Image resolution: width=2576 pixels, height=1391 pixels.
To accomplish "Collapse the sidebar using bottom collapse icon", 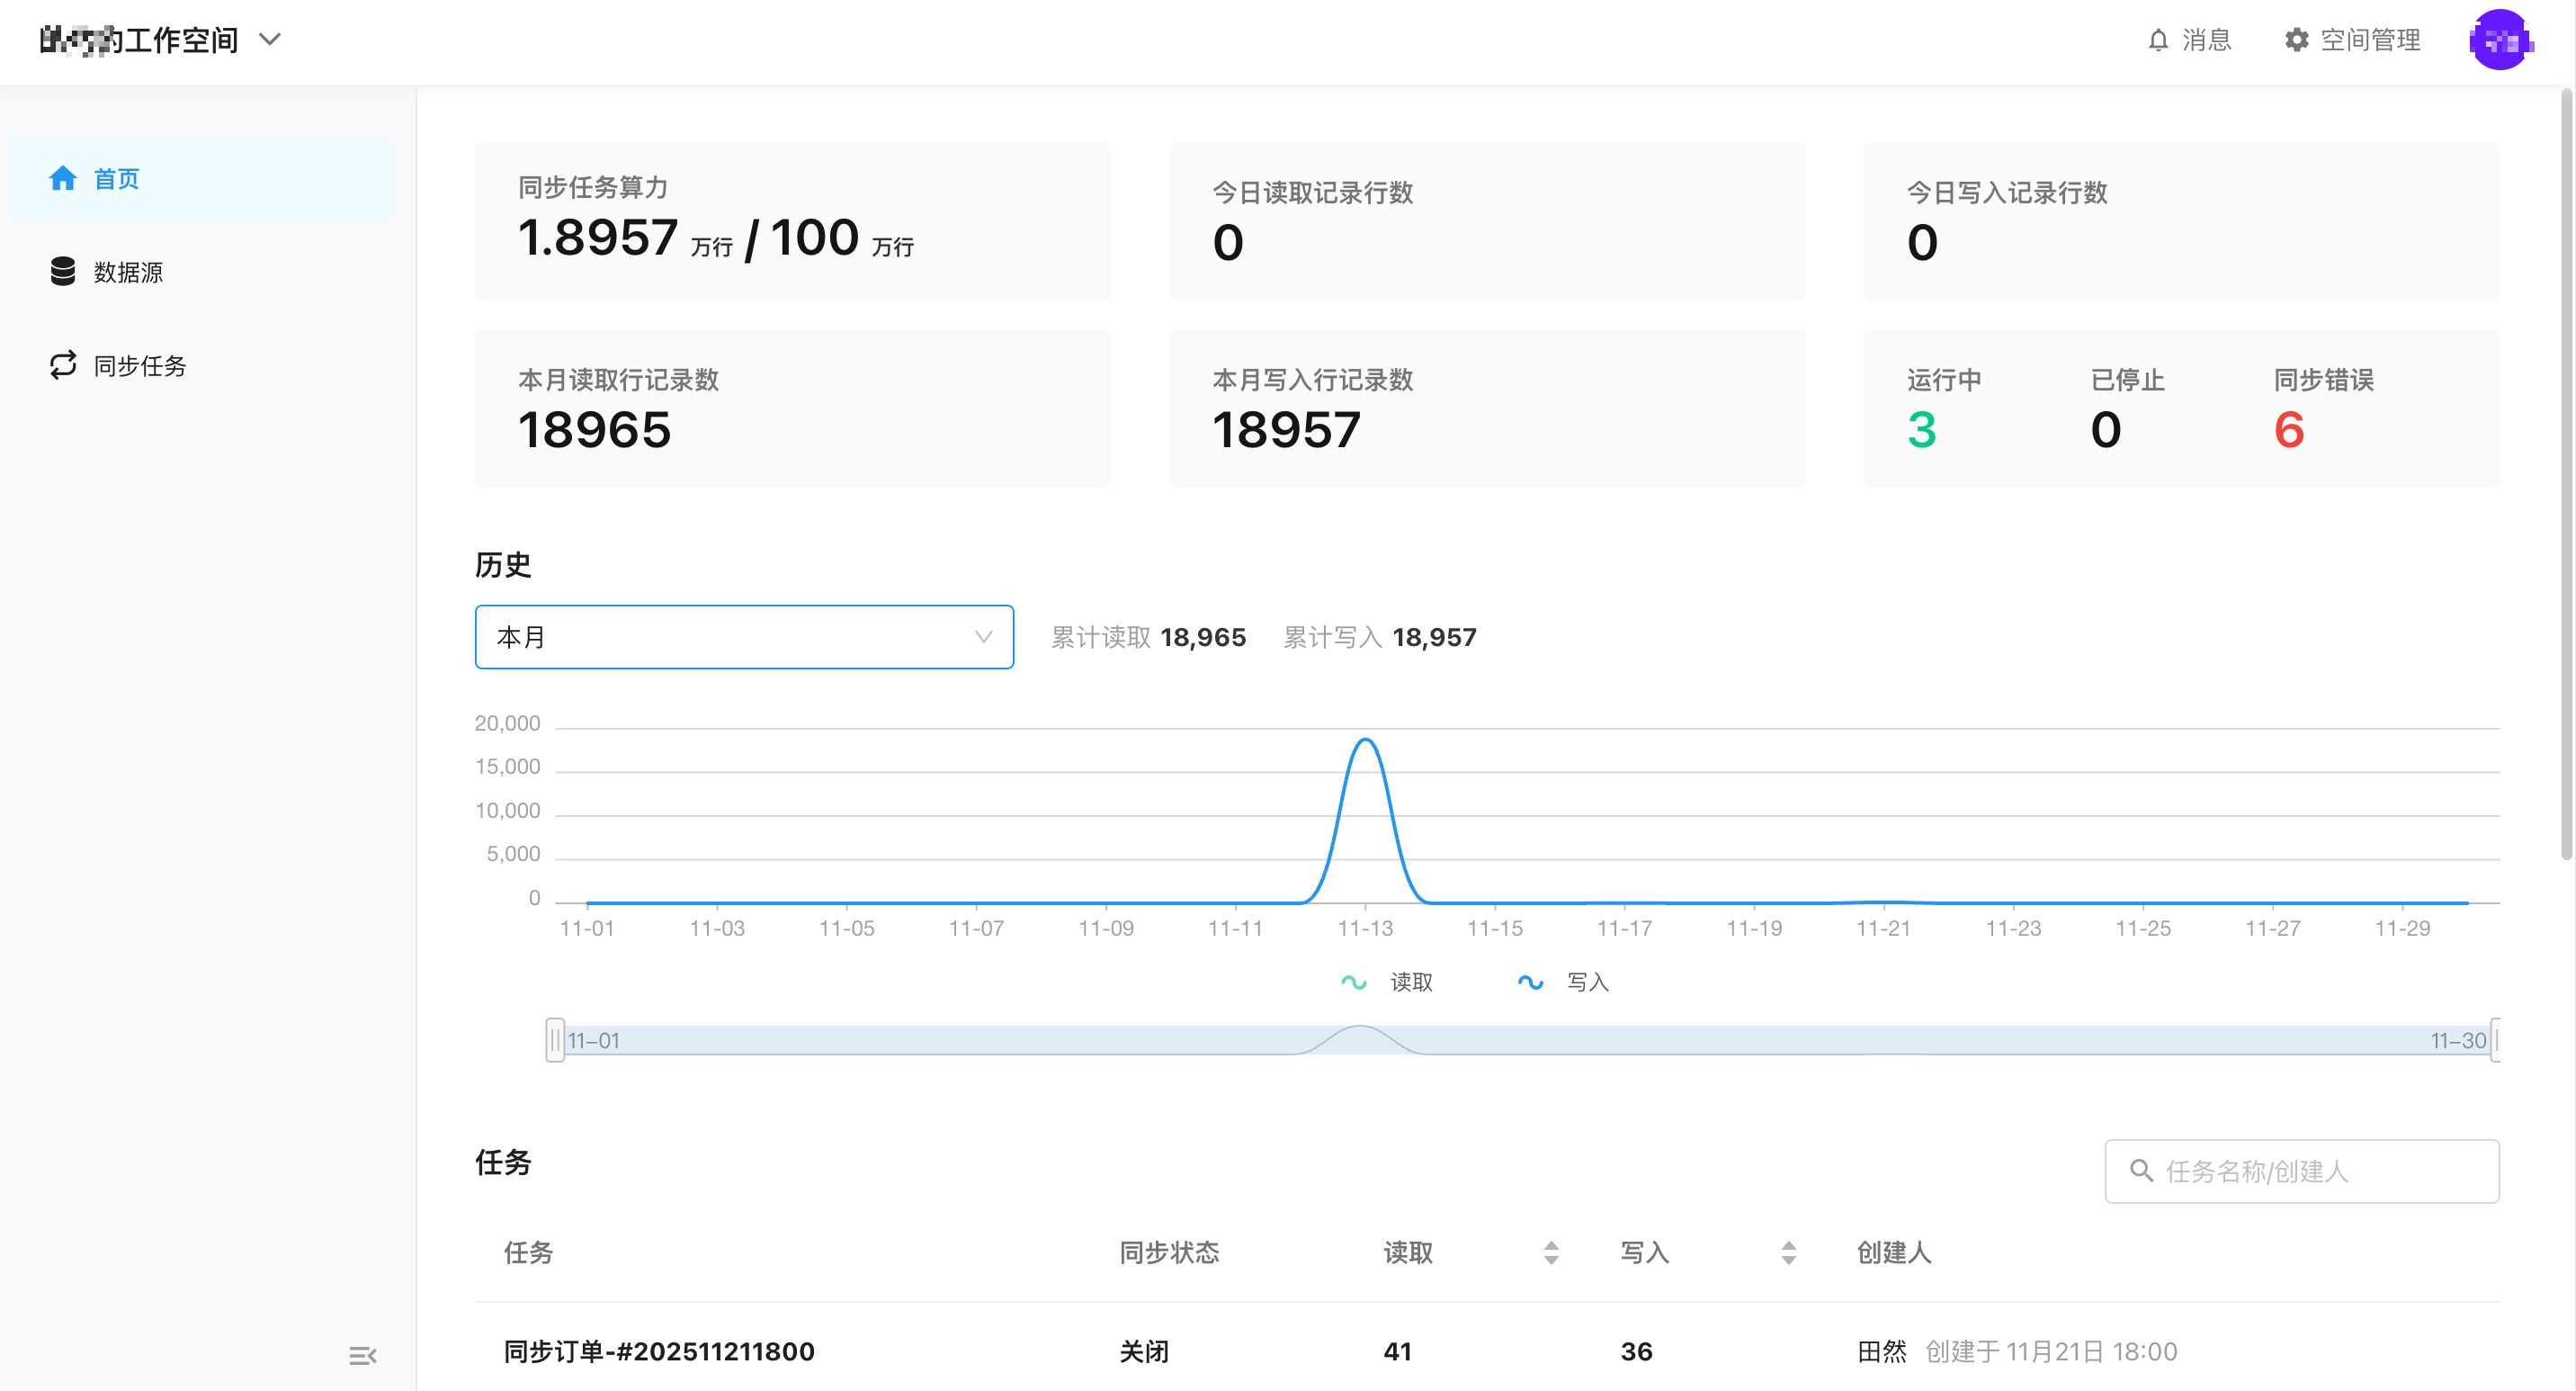I will (362, 1355).
